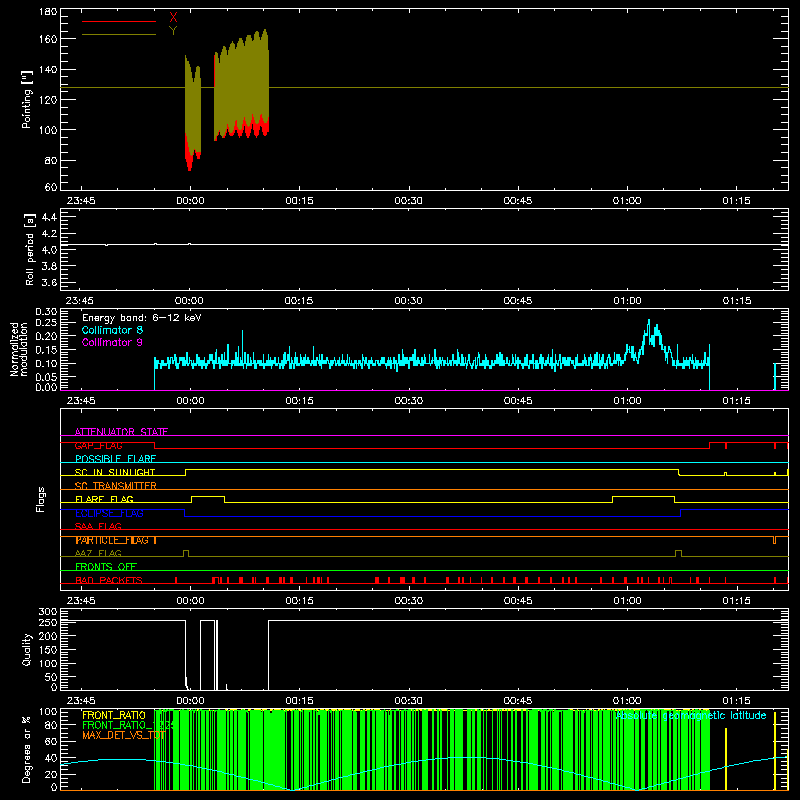The image size is (800, 800).
Task: Click the 300 tick on Quality axis
Action: point(48,612)
